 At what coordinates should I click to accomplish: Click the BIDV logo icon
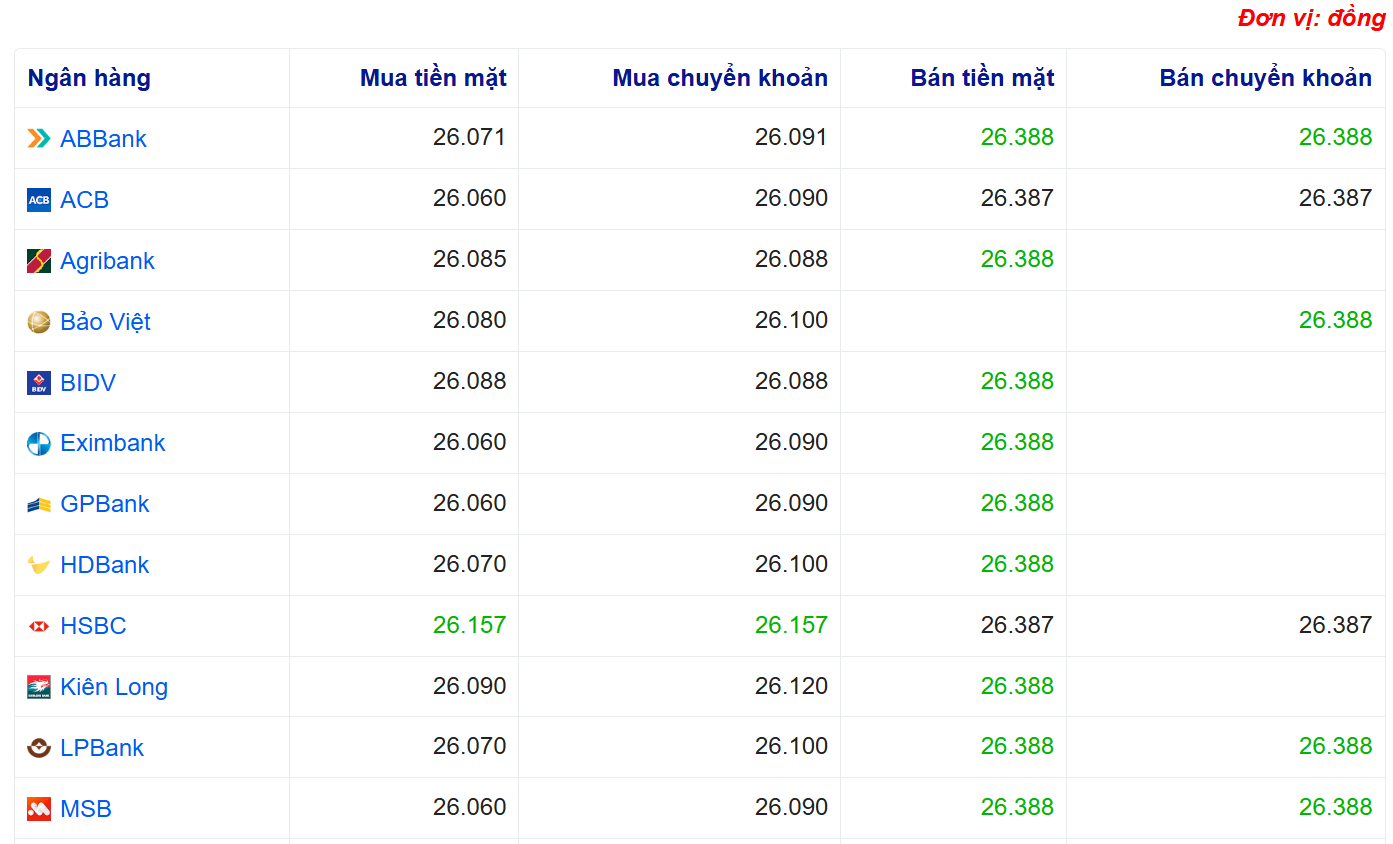click(39, 383)
